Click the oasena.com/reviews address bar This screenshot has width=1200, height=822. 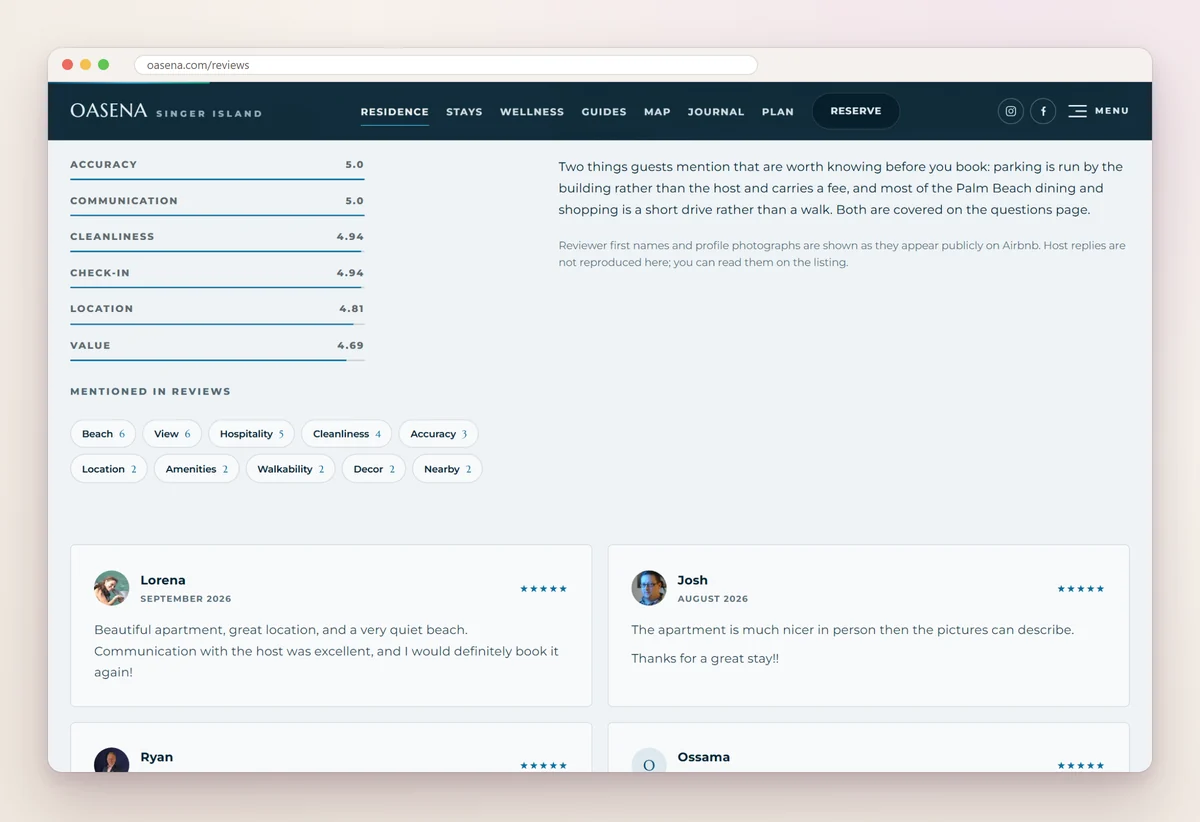tap(446, 65)
